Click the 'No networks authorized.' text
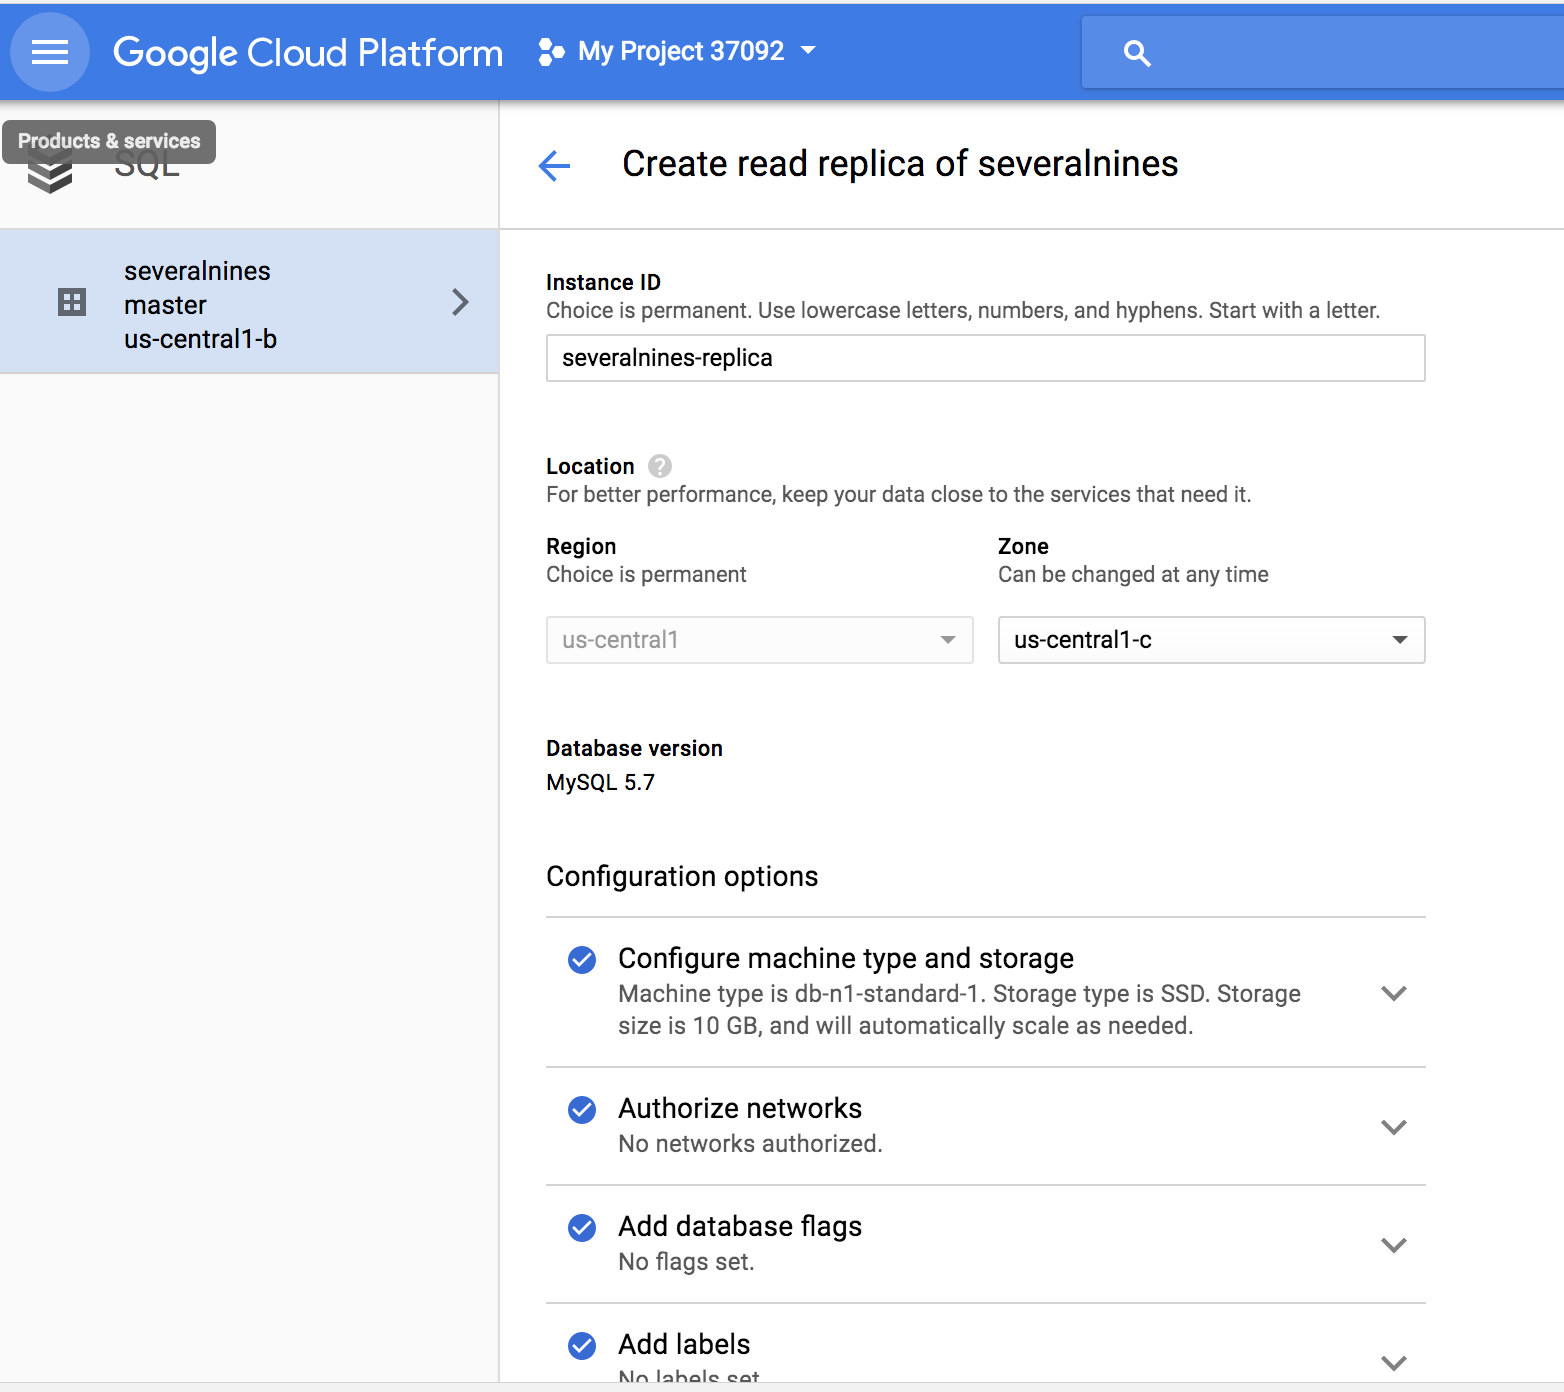 pos(750,1144)
